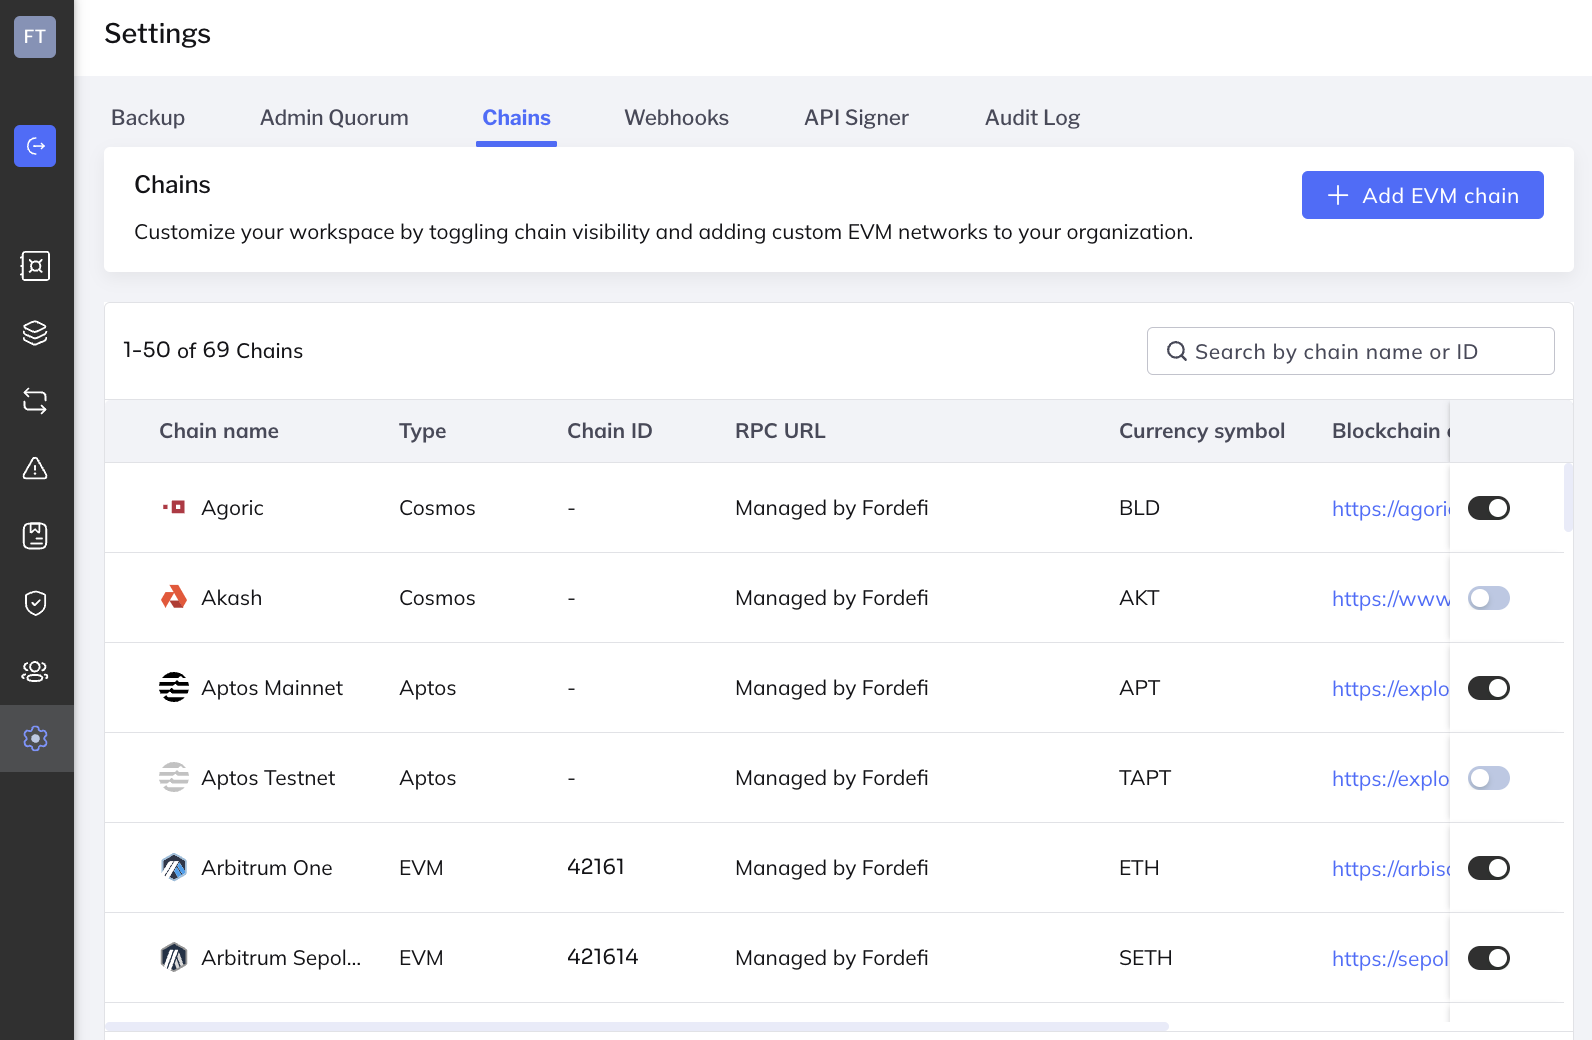
Task: Click the AKT currency symbol
Action: (1139, 597)
